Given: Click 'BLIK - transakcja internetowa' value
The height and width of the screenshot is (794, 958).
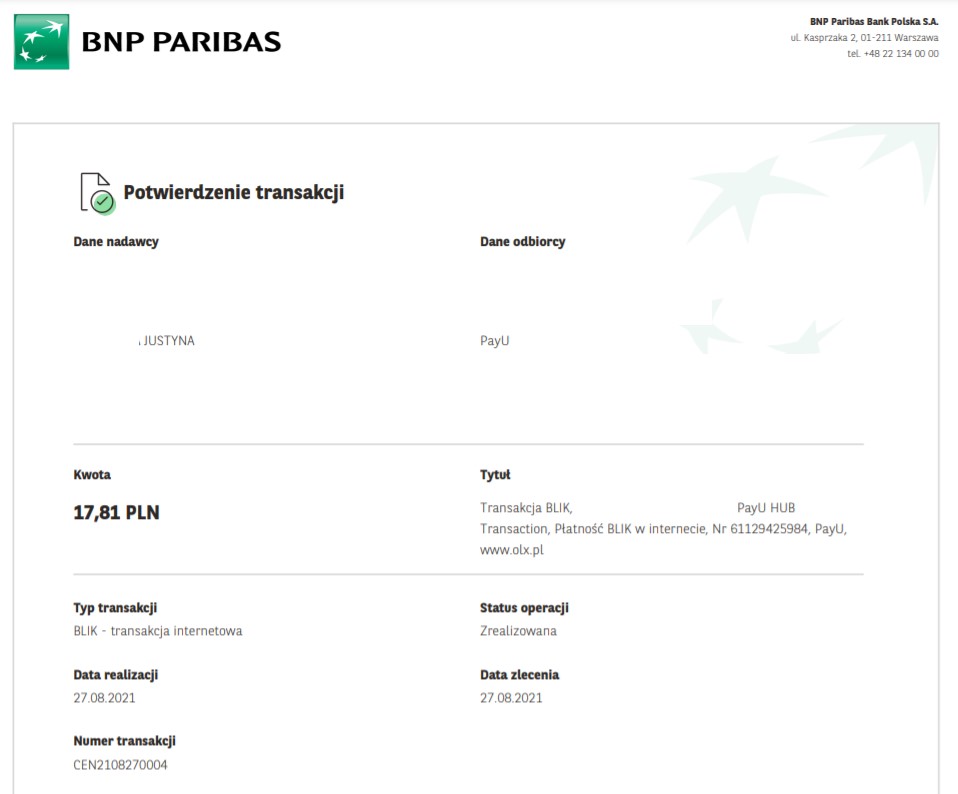Looking at the screenshot, I should [x=158, y=631].
